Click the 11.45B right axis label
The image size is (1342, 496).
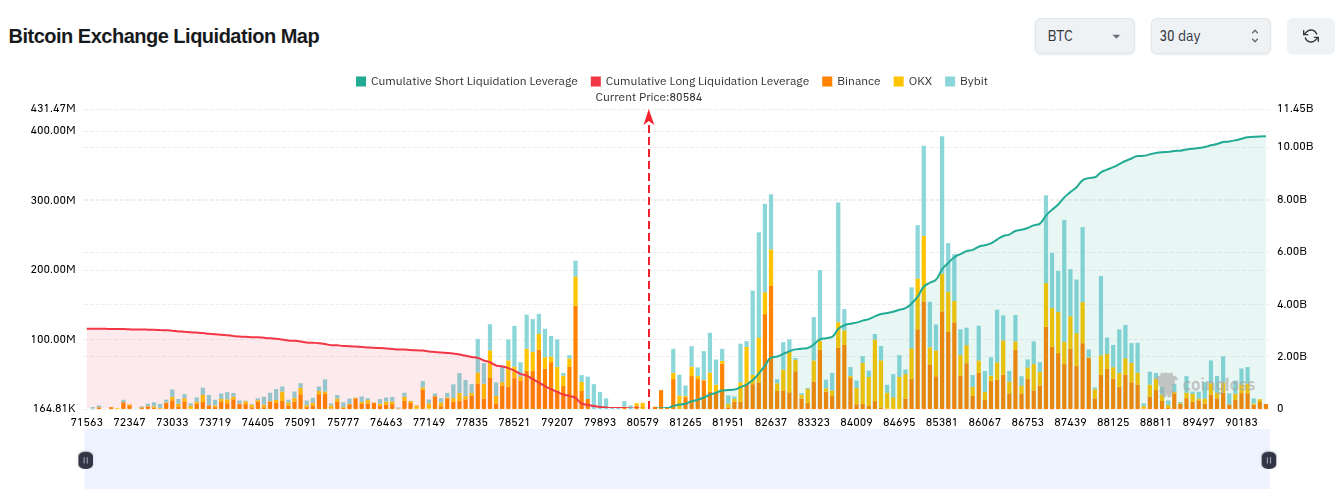tap(1294, 108)
